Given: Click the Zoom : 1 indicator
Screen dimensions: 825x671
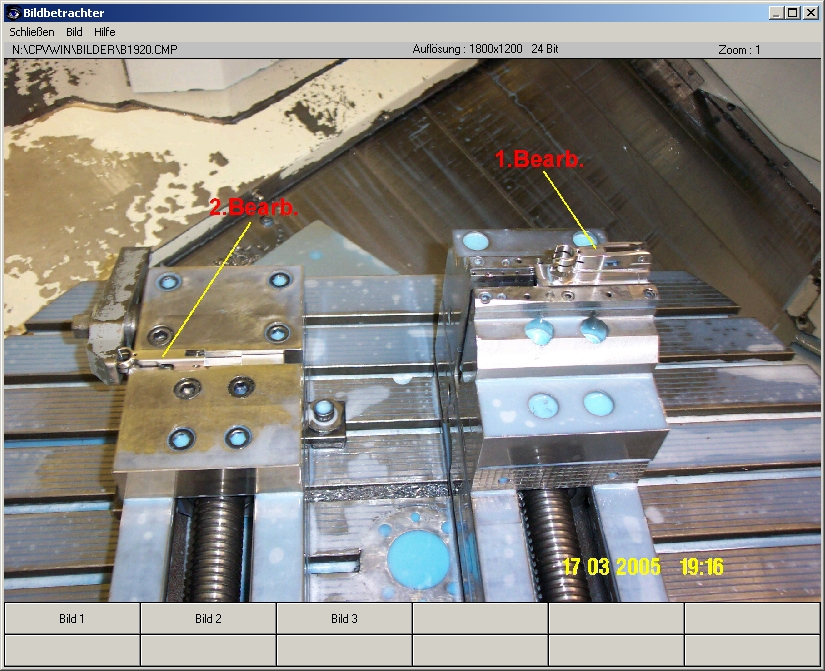Looking at the screenshot, I should point(739,49).
